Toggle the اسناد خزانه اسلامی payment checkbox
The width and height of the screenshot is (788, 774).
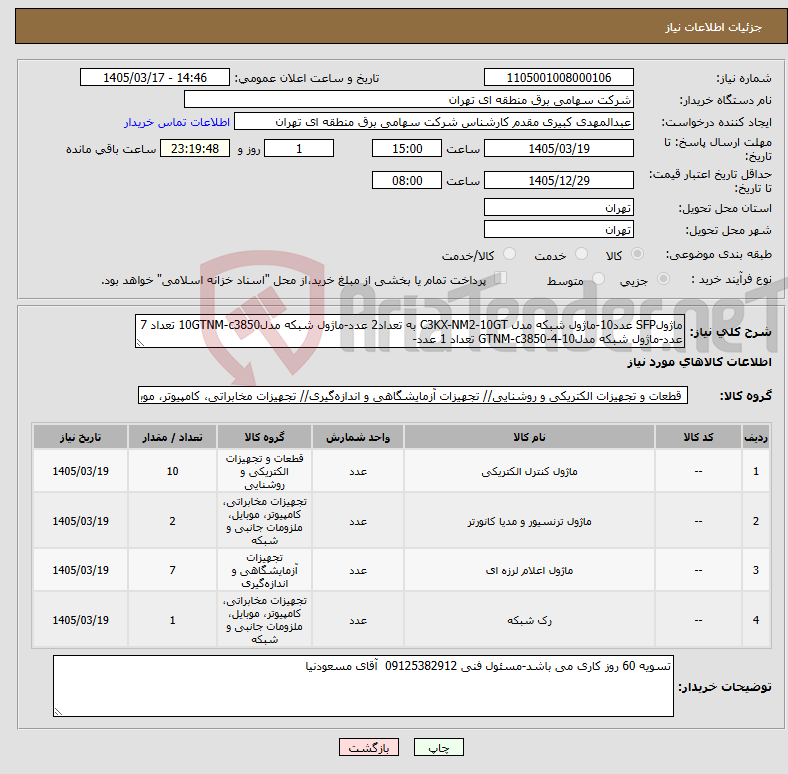click(501, 278)
